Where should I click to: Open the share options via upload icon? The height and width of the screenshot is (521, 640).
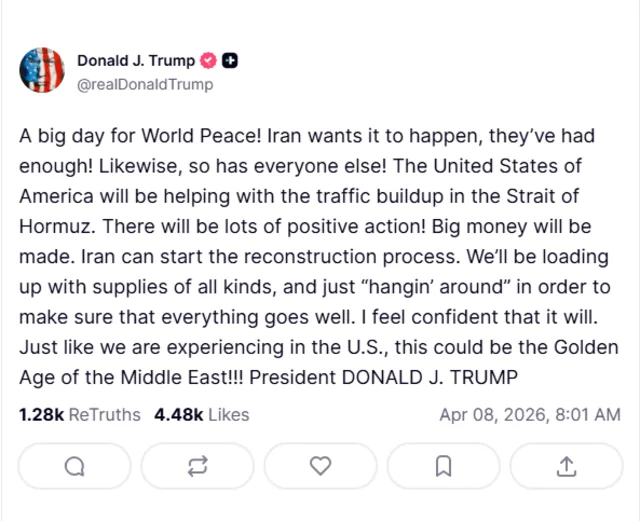(x=566, y=465)
